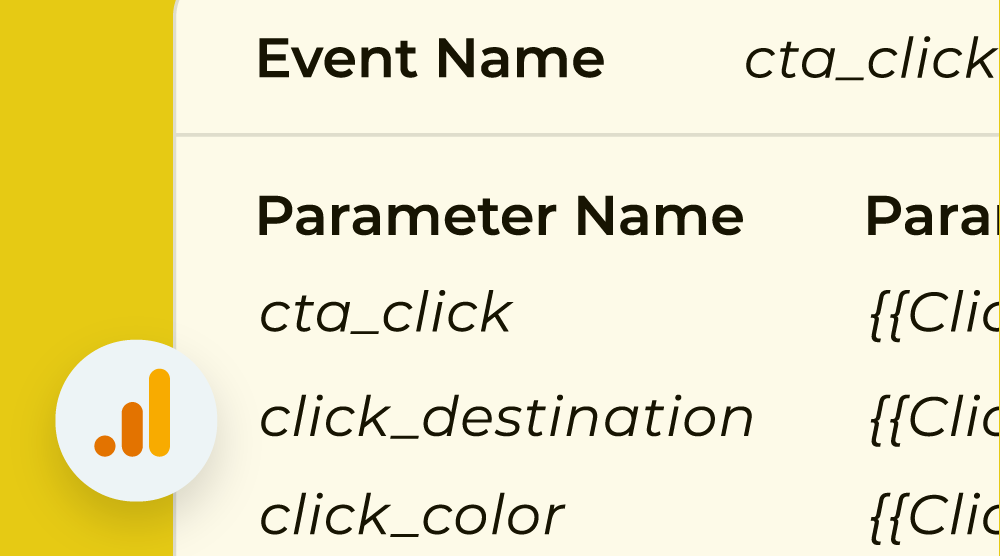1000x556 pixels.
Task: Select the click_destination parameter name
Action: [506, 417]
